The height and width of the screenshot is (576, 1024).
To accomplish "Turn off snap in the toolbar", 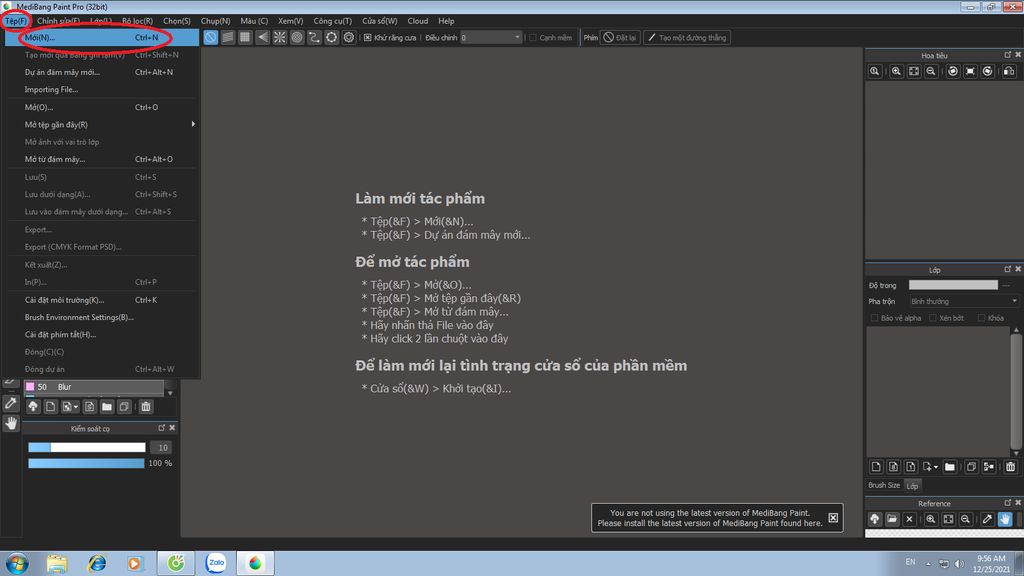I will coord(210,37).
